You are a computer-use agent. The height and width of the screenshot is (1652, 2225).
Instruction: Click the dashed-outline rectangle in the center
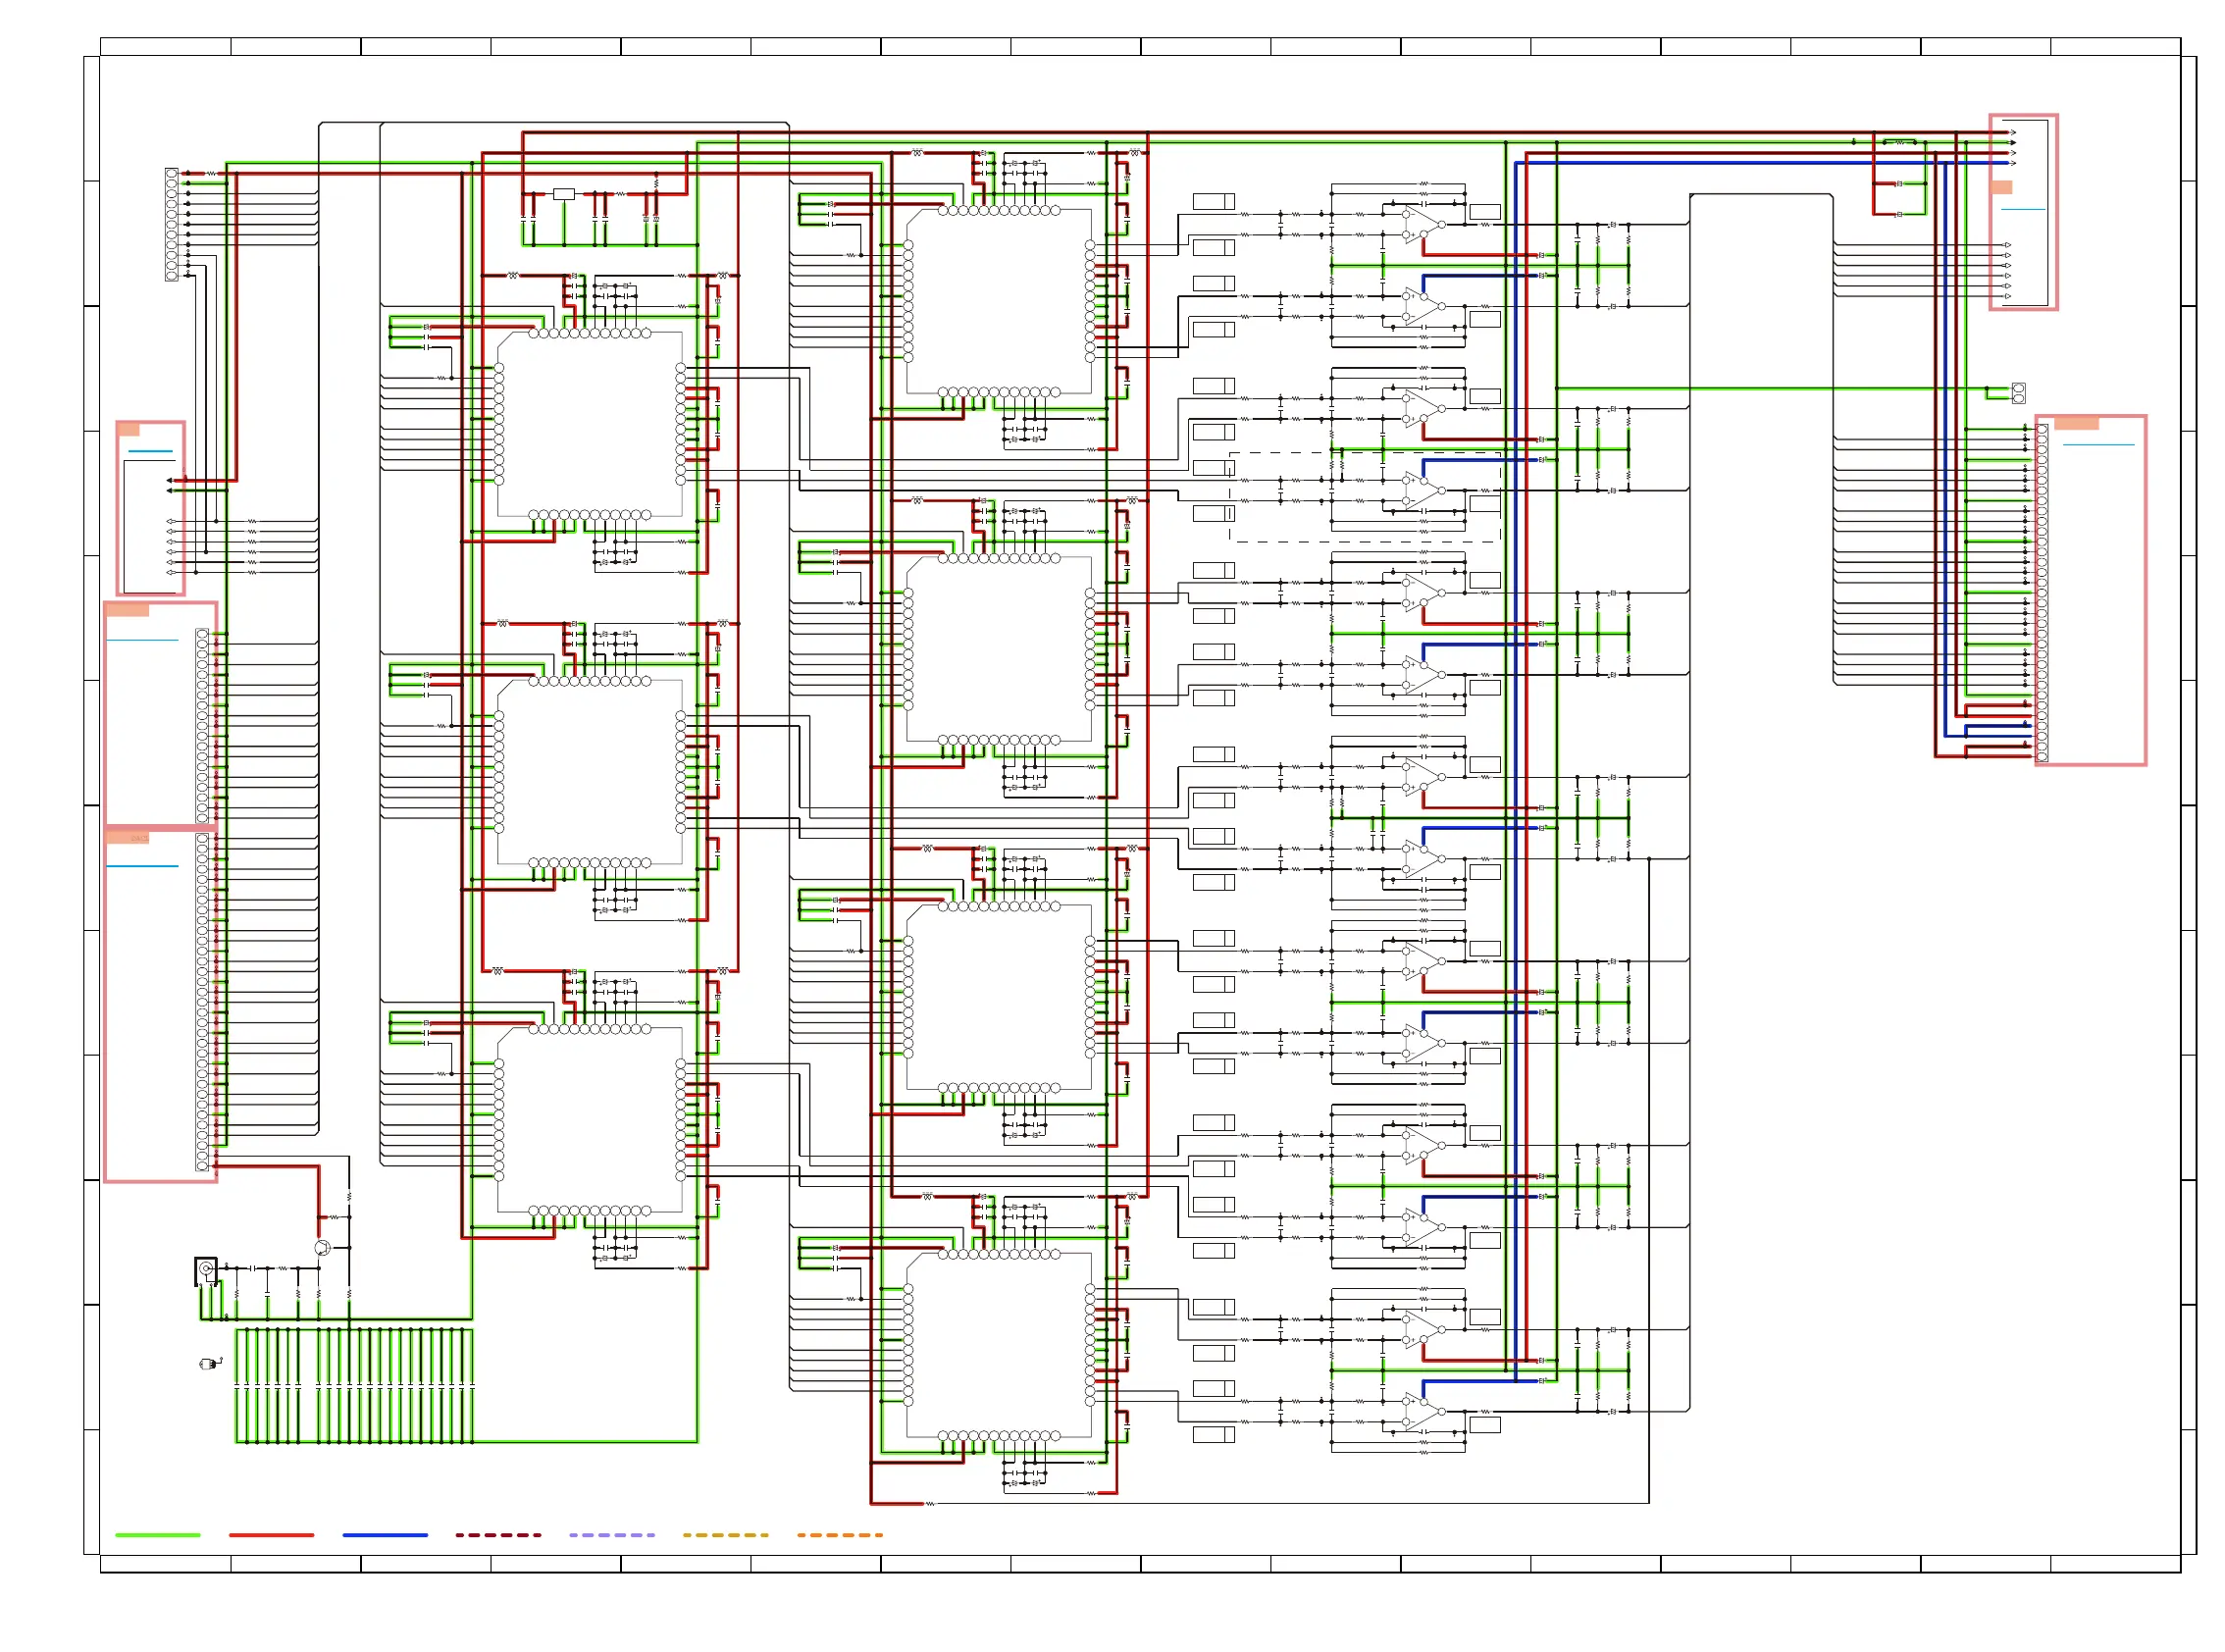(x=1365, y=497)
